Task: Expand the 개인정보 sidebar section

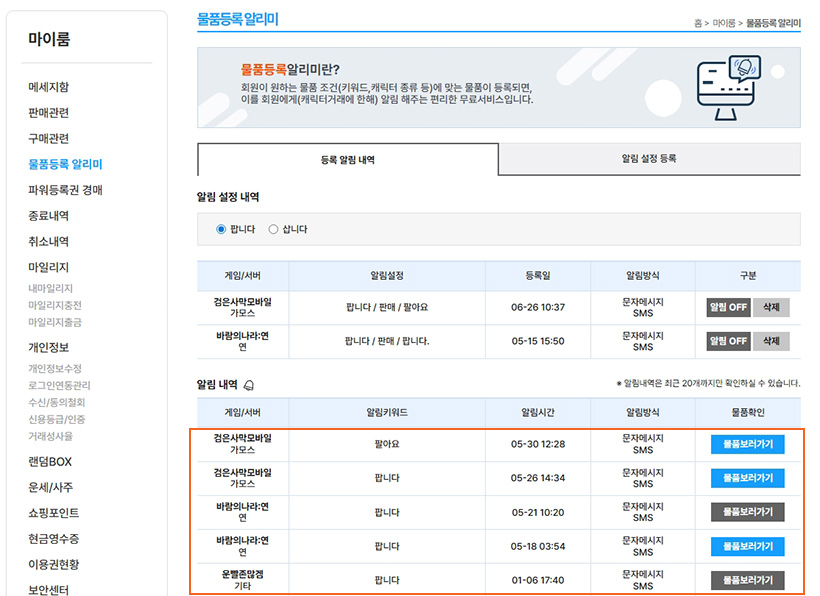Action: pos(49,347)
